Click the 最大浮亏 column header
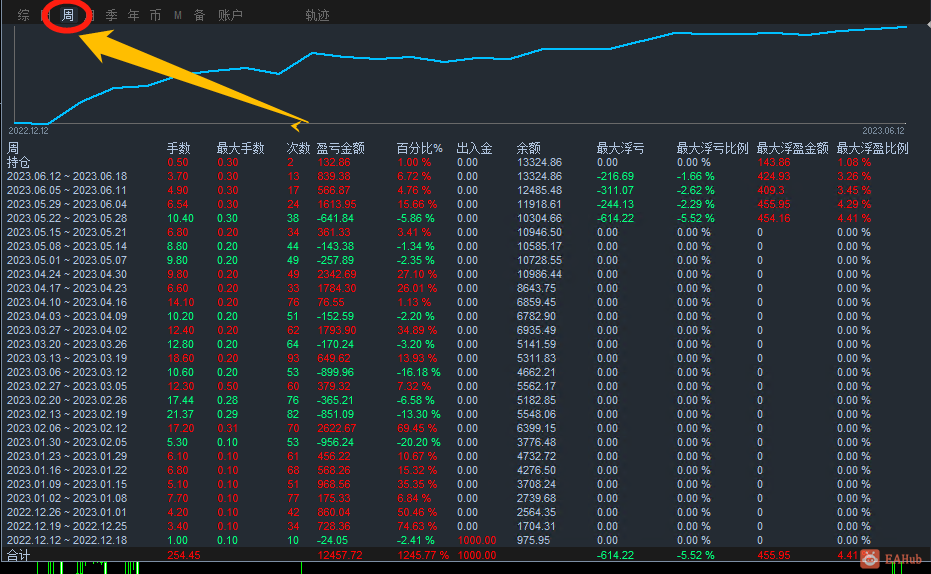This screenshot has height=574, width=931. coord(620,148)
